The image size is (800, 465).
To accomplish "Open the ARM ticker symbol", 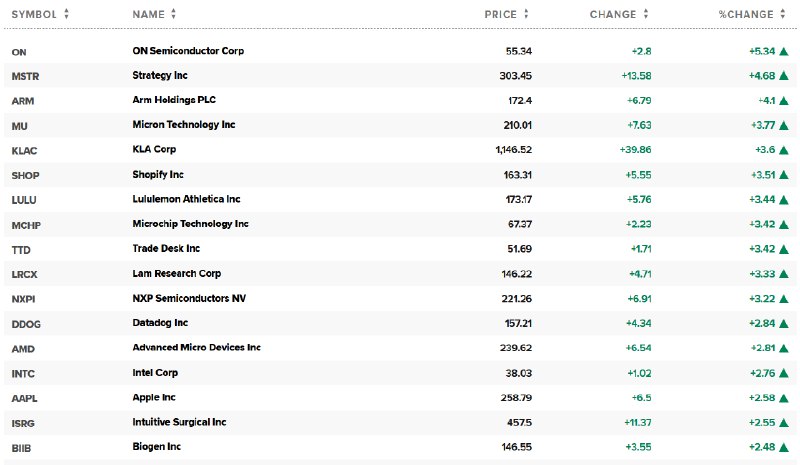I will pyautogui.click(x=22, y=101).
